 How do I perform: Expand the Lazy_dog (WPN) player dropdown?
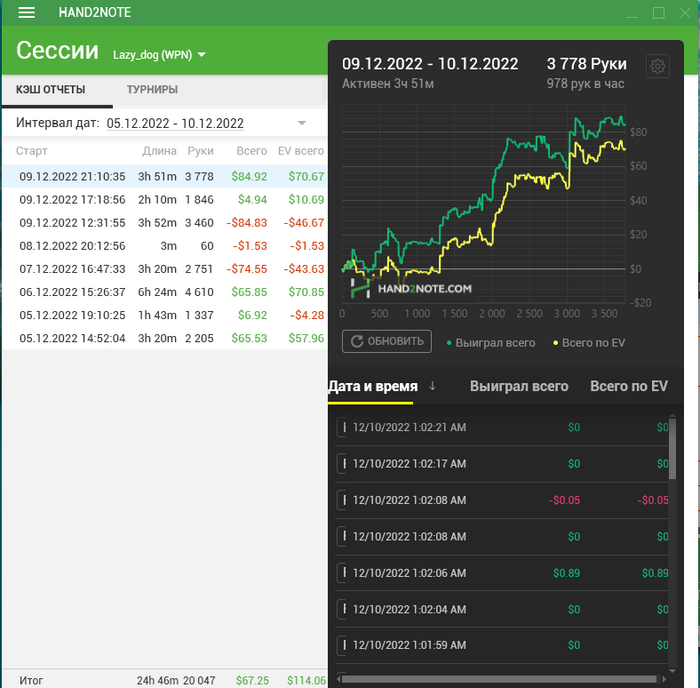tap(159, 55)
